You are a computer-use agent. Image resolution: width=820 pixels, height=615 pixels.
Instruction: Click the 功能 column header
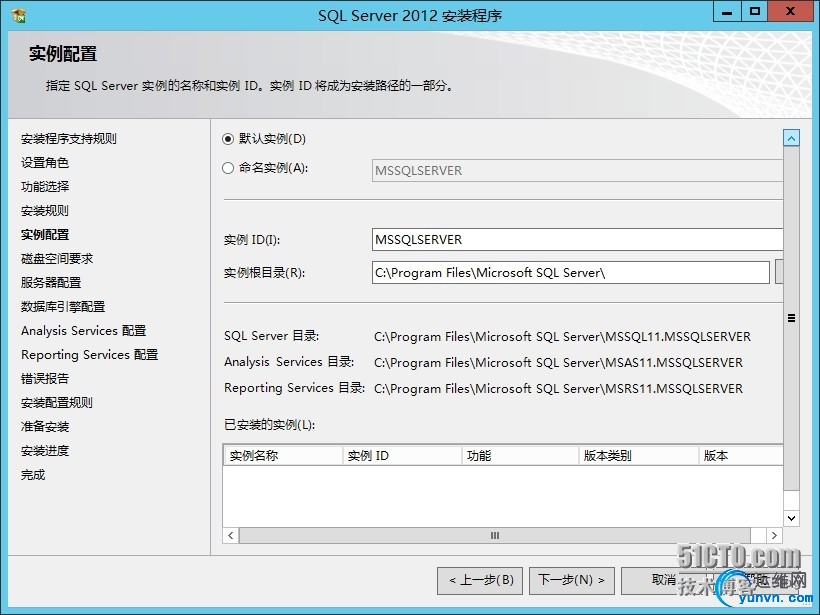pos(521,455)
